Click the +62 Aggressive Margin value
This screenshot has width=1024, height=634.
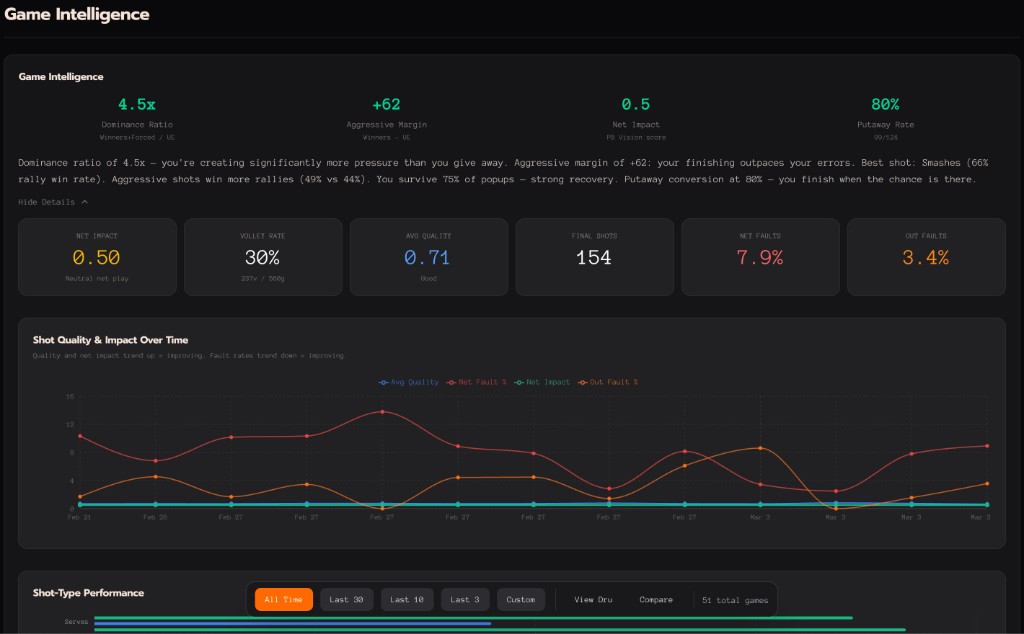[386, 104]
